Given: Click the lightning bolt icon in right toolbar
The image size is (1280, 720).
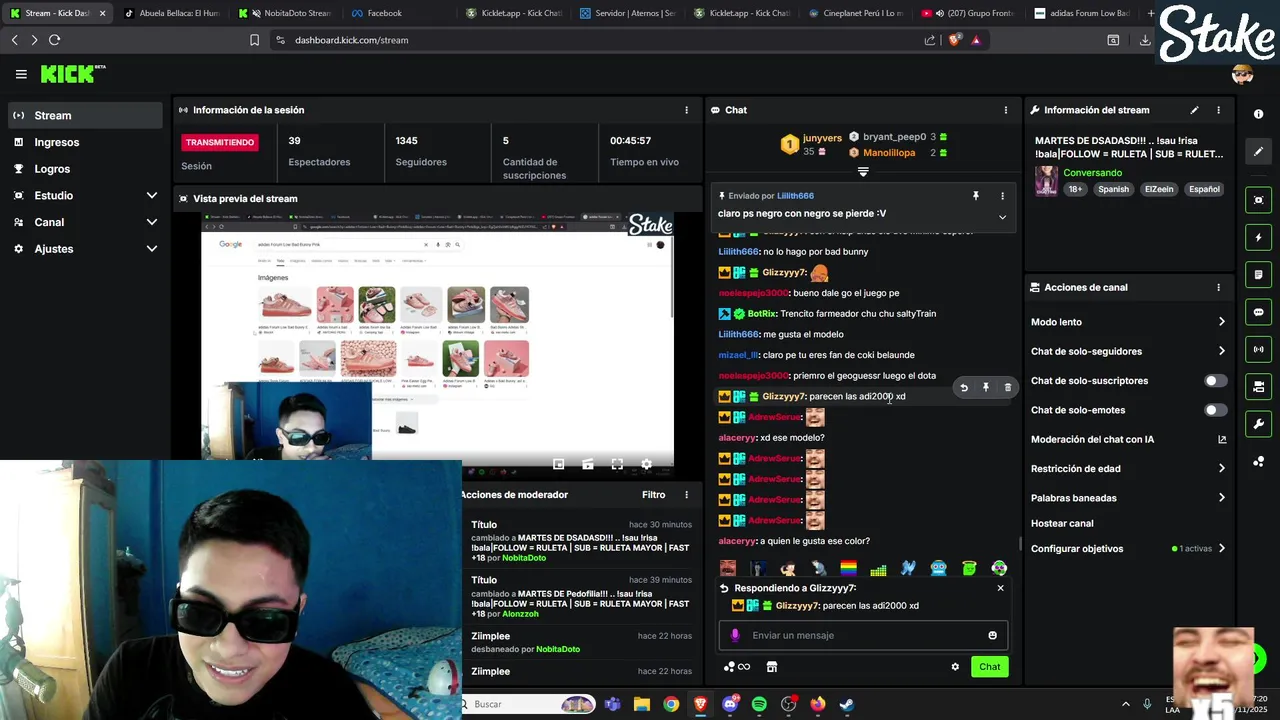Looking at the screenshot, I should click(1258, 238).
